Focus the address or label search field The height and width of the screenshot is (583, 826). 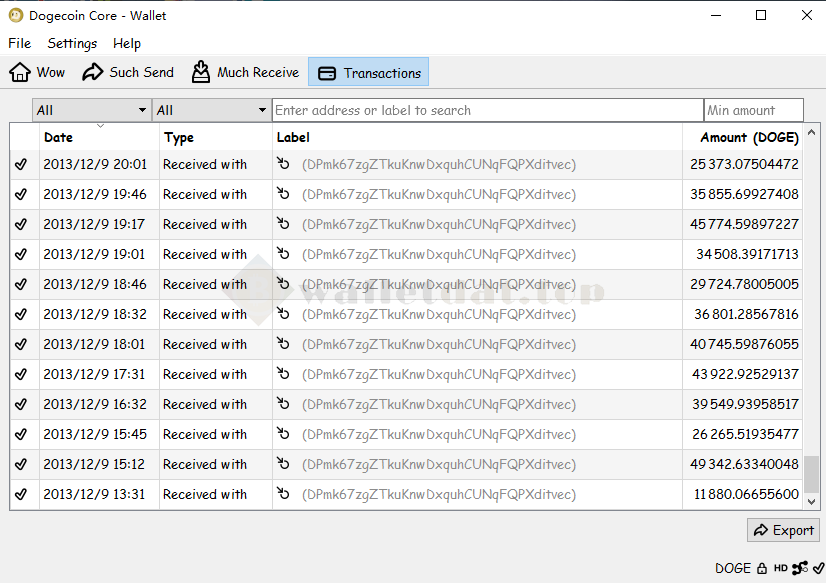[487, 110]
